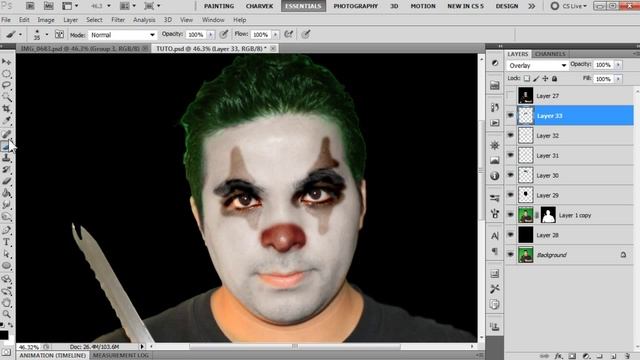The image size is (640, 360).
Task: Expand brush Flow slider arrow
Action: (276, 35)
